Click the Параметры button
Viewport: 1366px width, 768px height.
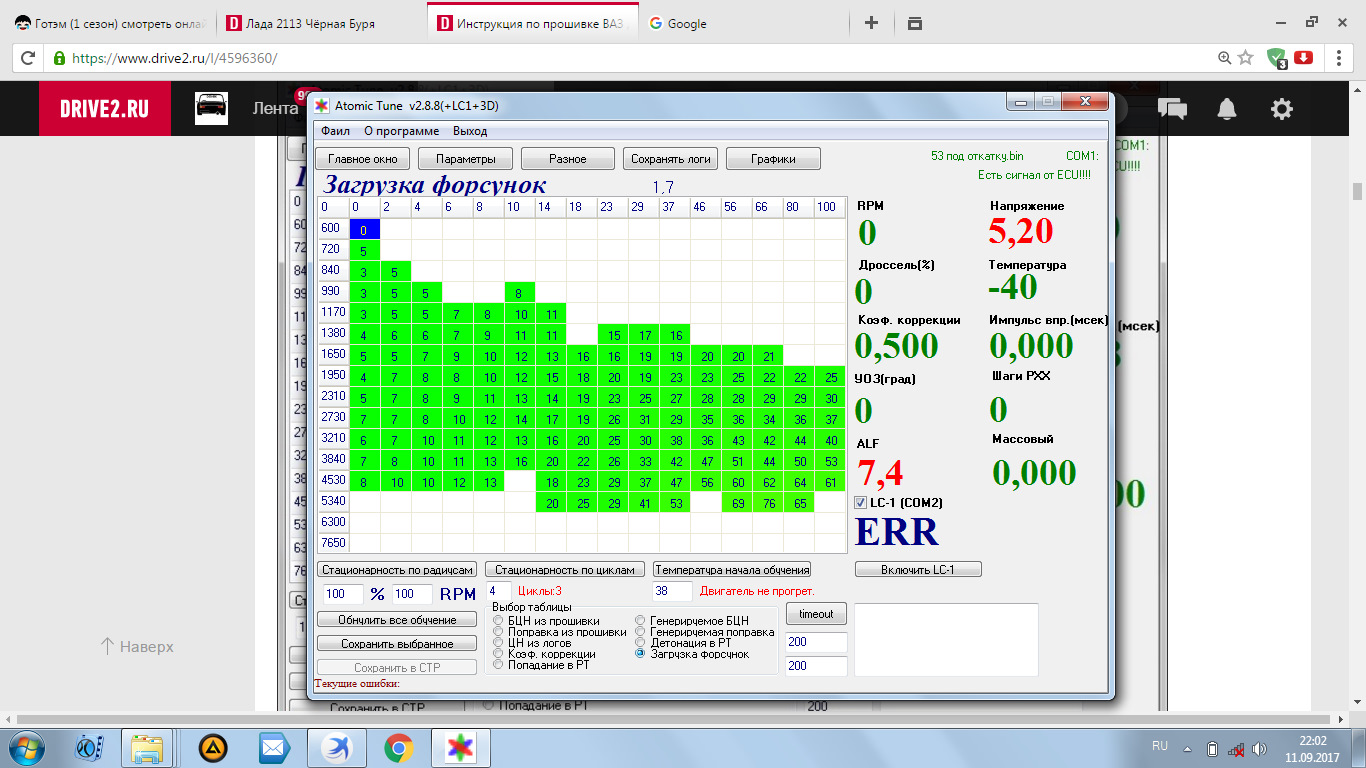click(x=465, y=159)
